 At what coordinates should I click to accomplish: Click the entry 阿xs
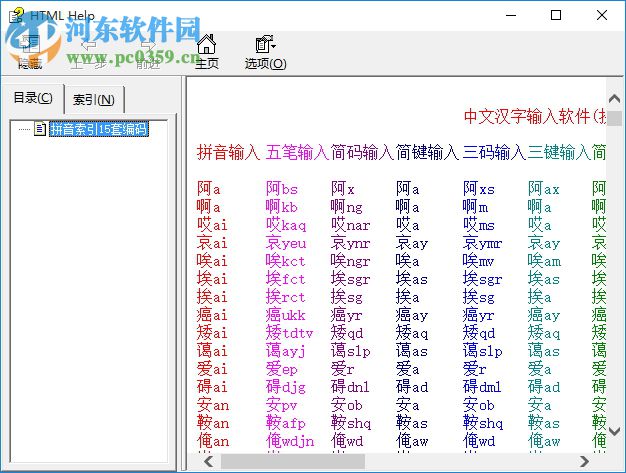pos(479,188)
